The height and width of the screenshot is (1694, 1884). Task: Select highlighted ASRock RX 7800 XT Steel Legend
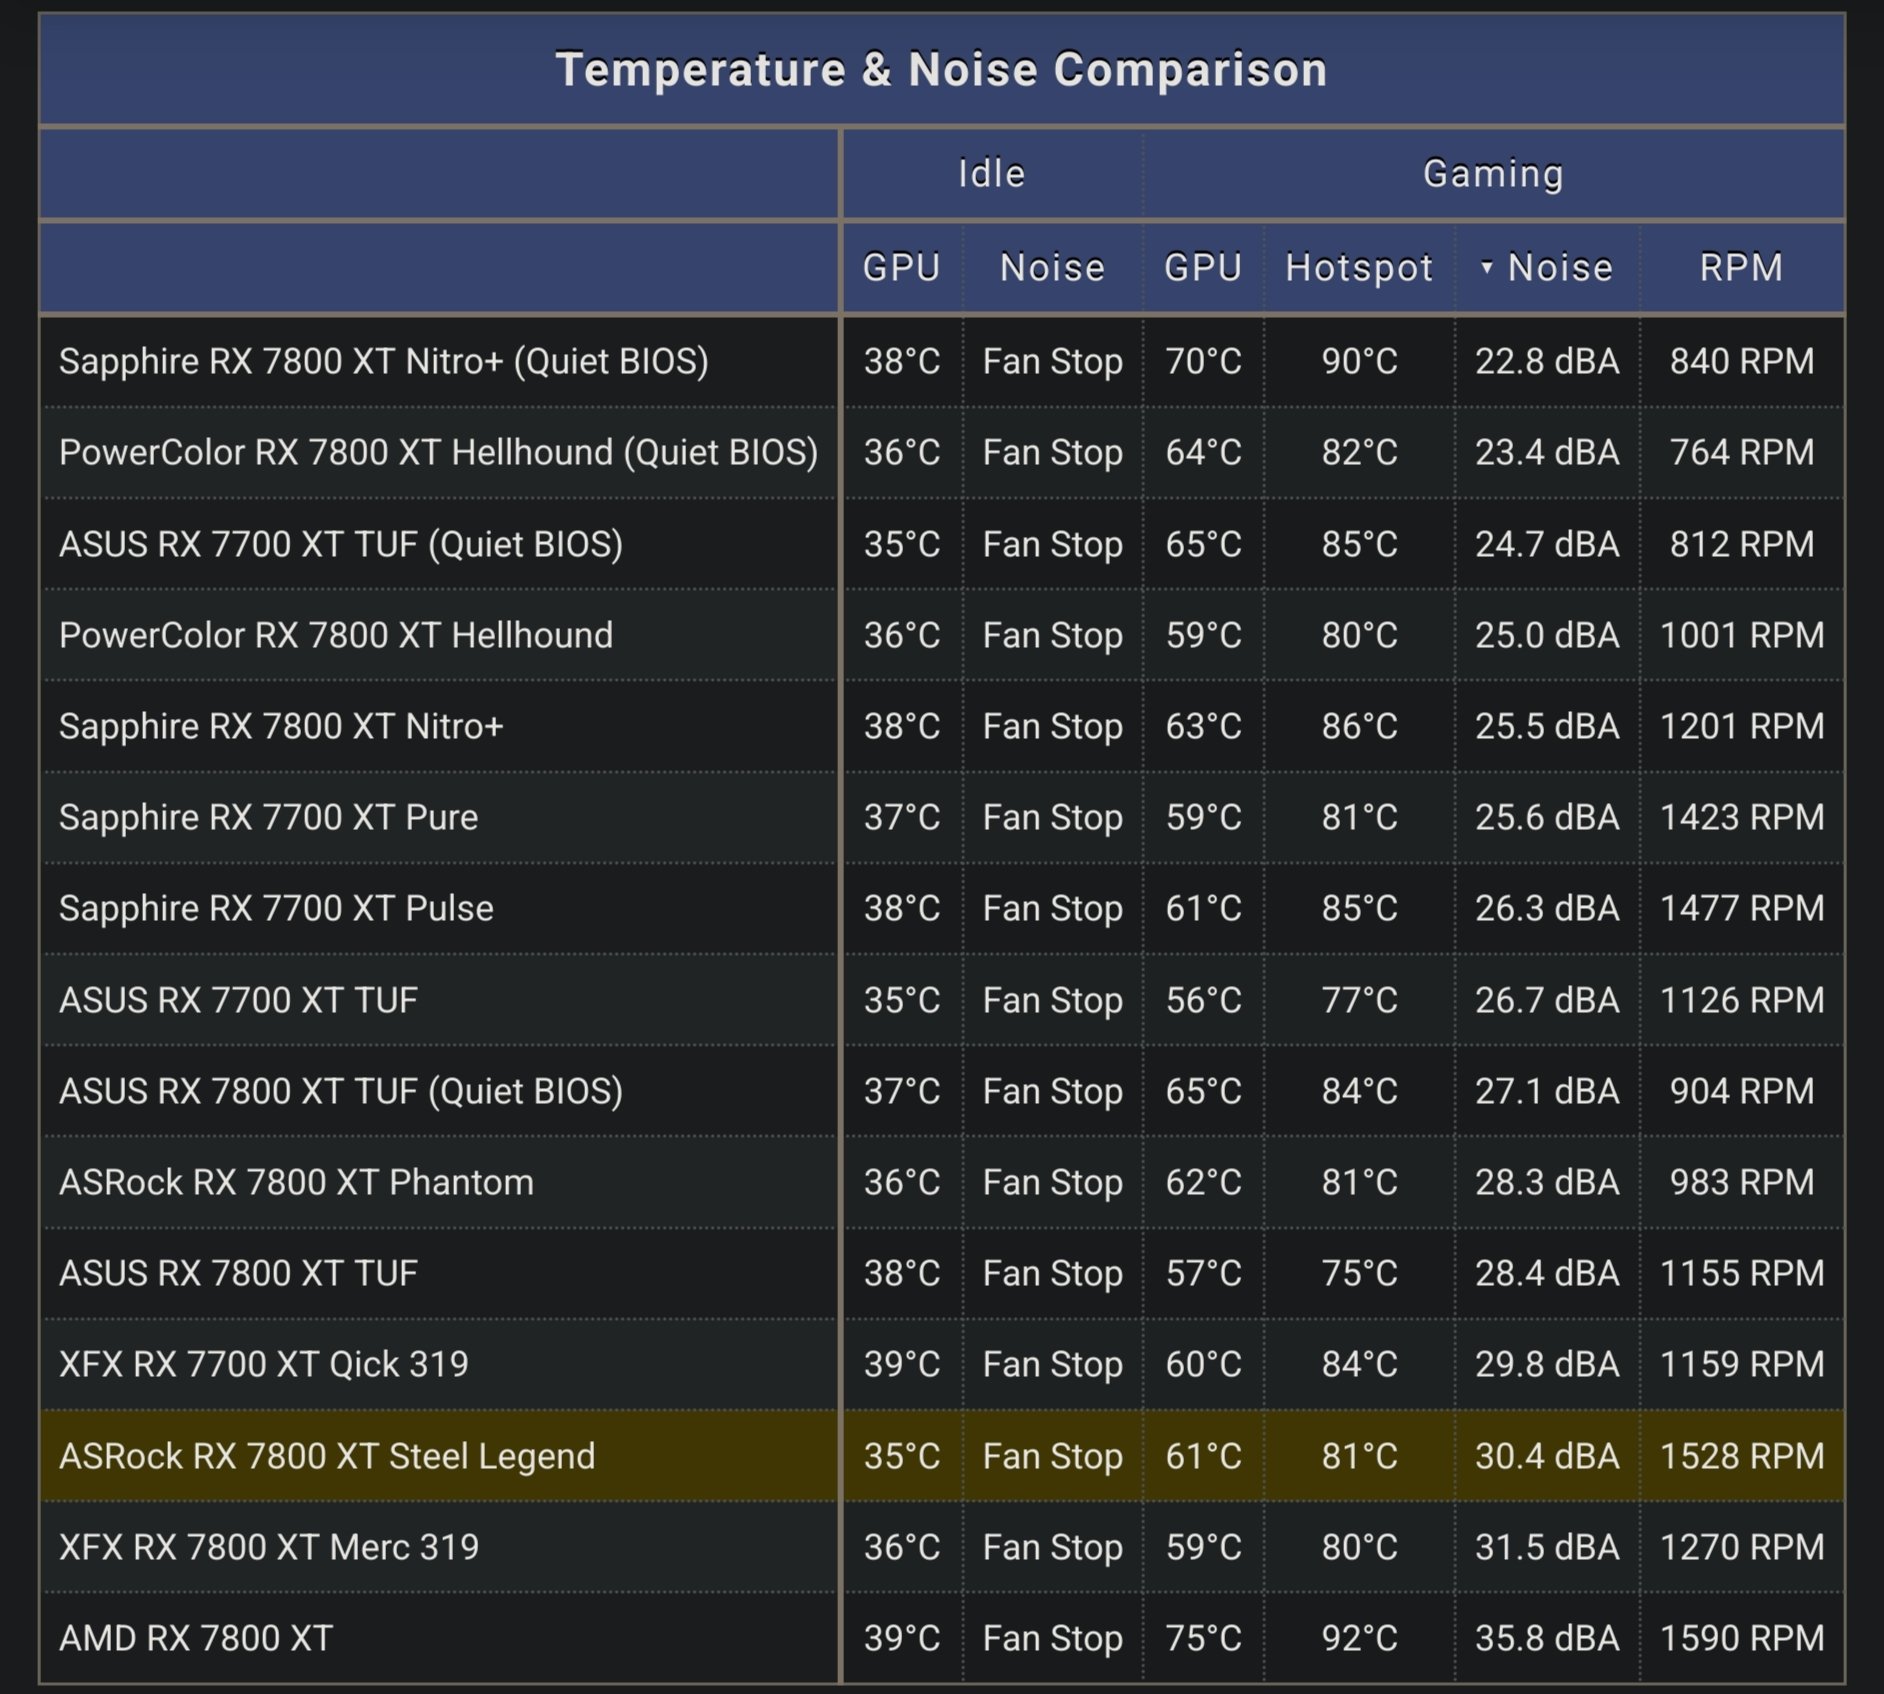coord(327,1456)
